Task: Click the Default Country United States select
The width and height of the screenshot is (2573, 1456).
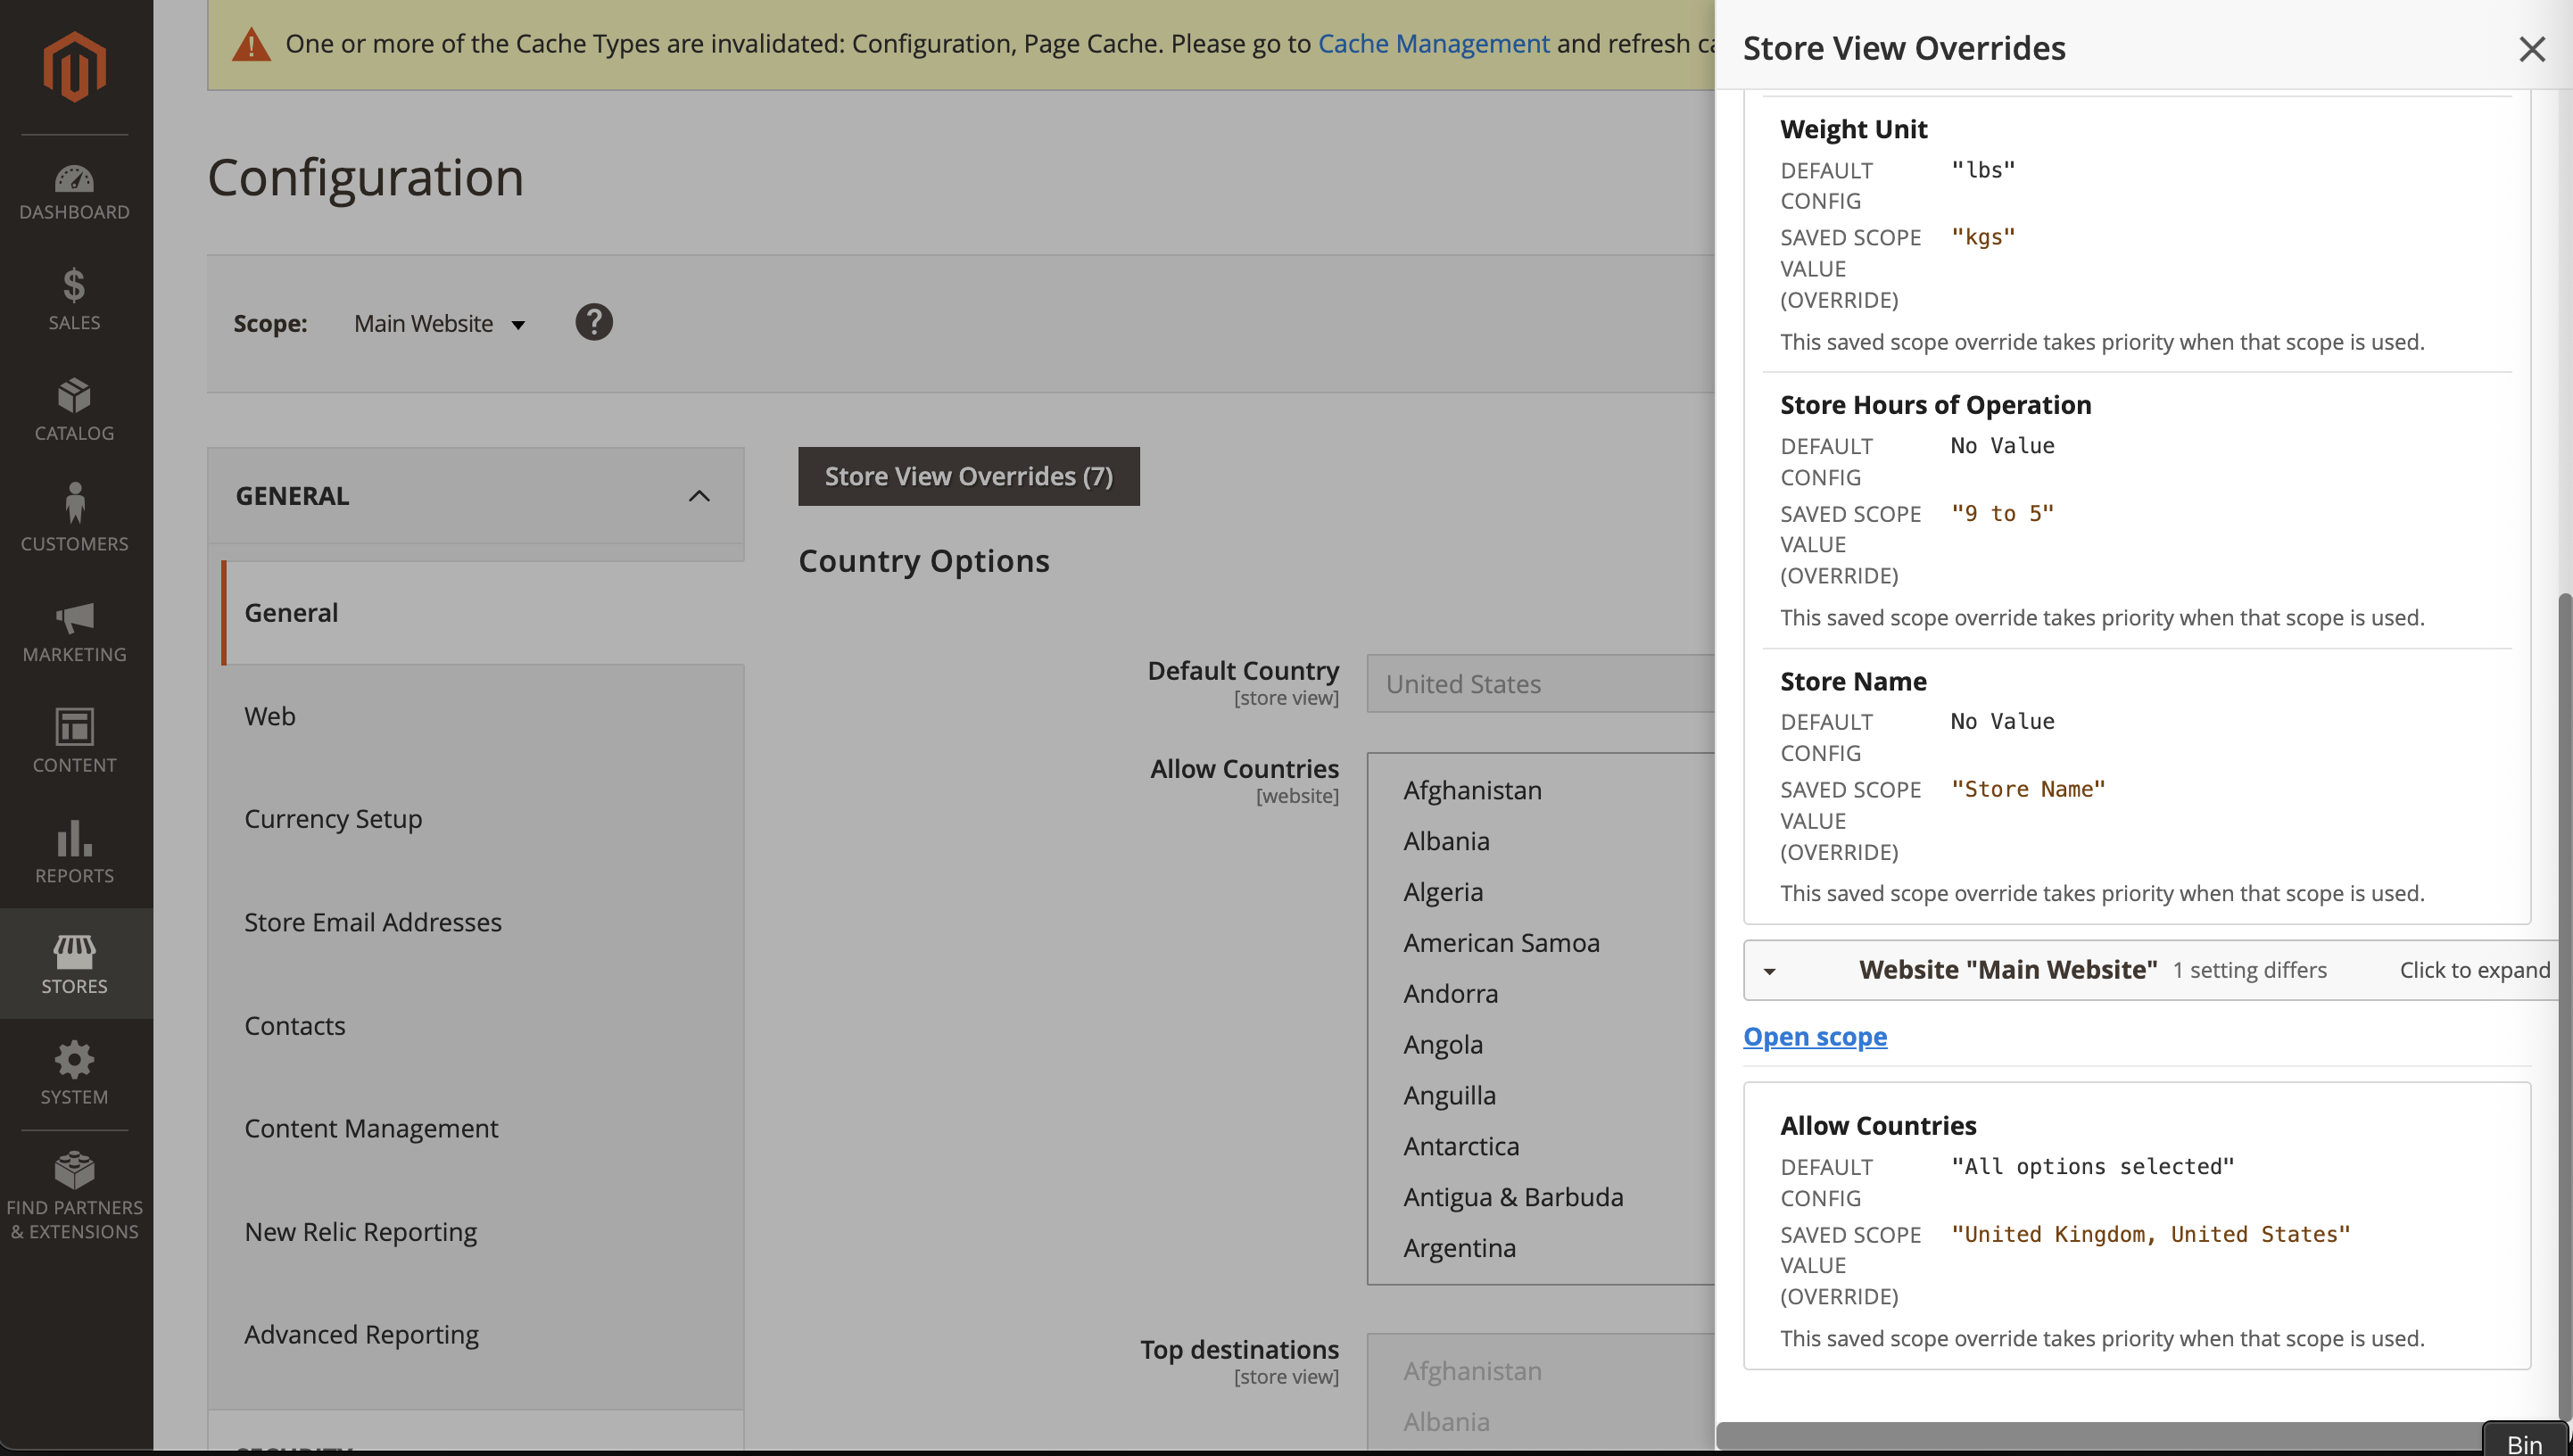Action: 1540,684
